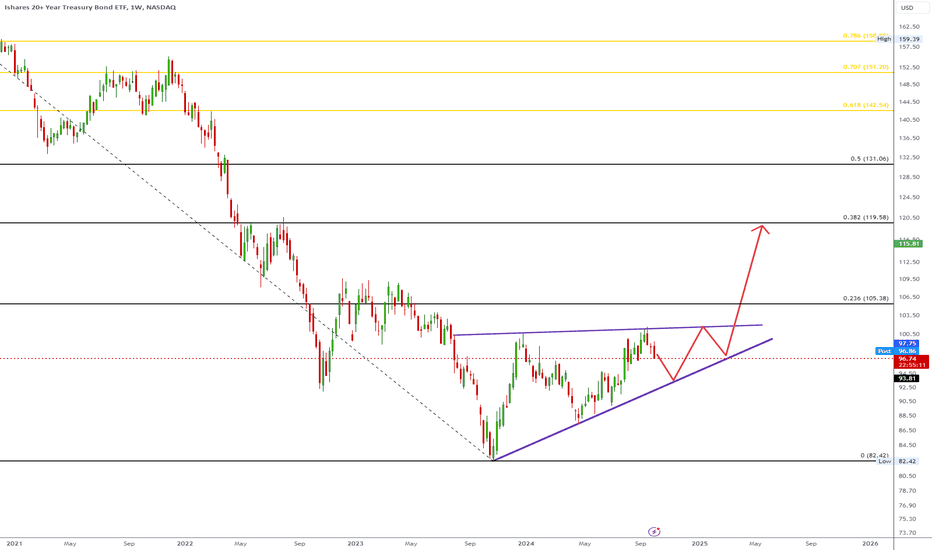This screenshot has width=932, height=550.
Task: Click the blue 97.75 price tag
Action: coord(907,344)
